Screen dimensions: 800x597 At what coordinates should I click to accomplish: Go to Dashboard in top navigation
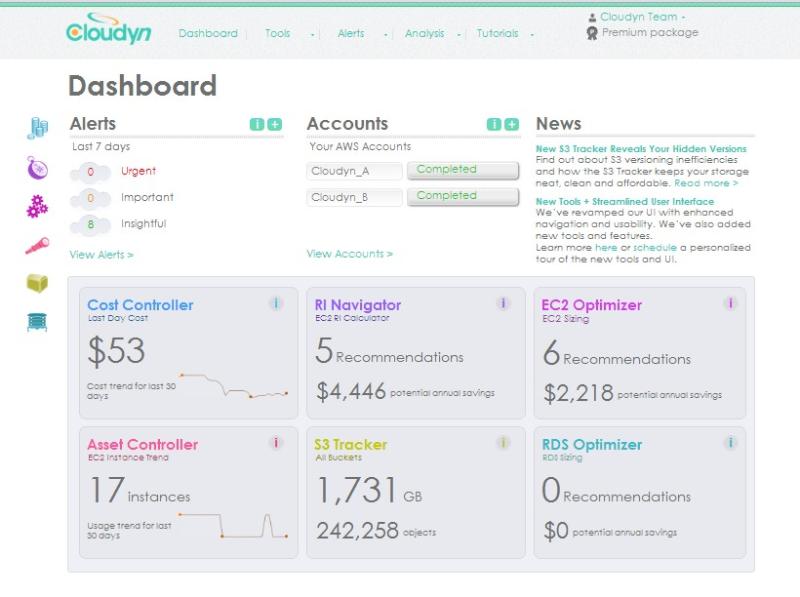208,33
